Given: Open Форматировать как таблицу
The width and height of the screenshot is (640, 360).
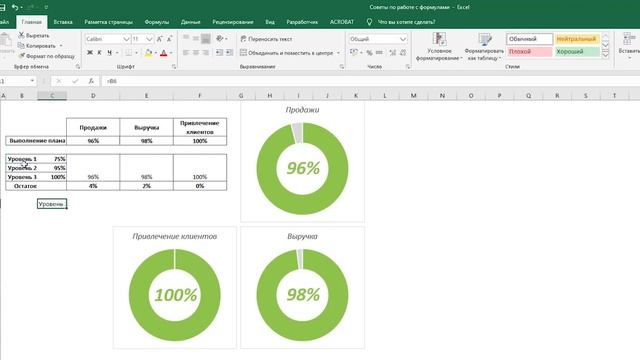Looking at the screenshot, I should coord(484,47).
